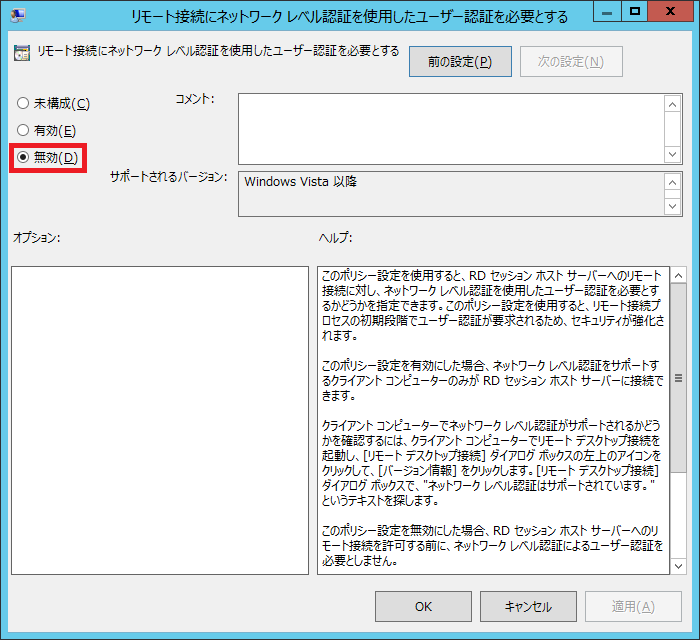
Task: Click the help text paragraph starting このポリシー設定を使用すると
Action: click(492, 305)
